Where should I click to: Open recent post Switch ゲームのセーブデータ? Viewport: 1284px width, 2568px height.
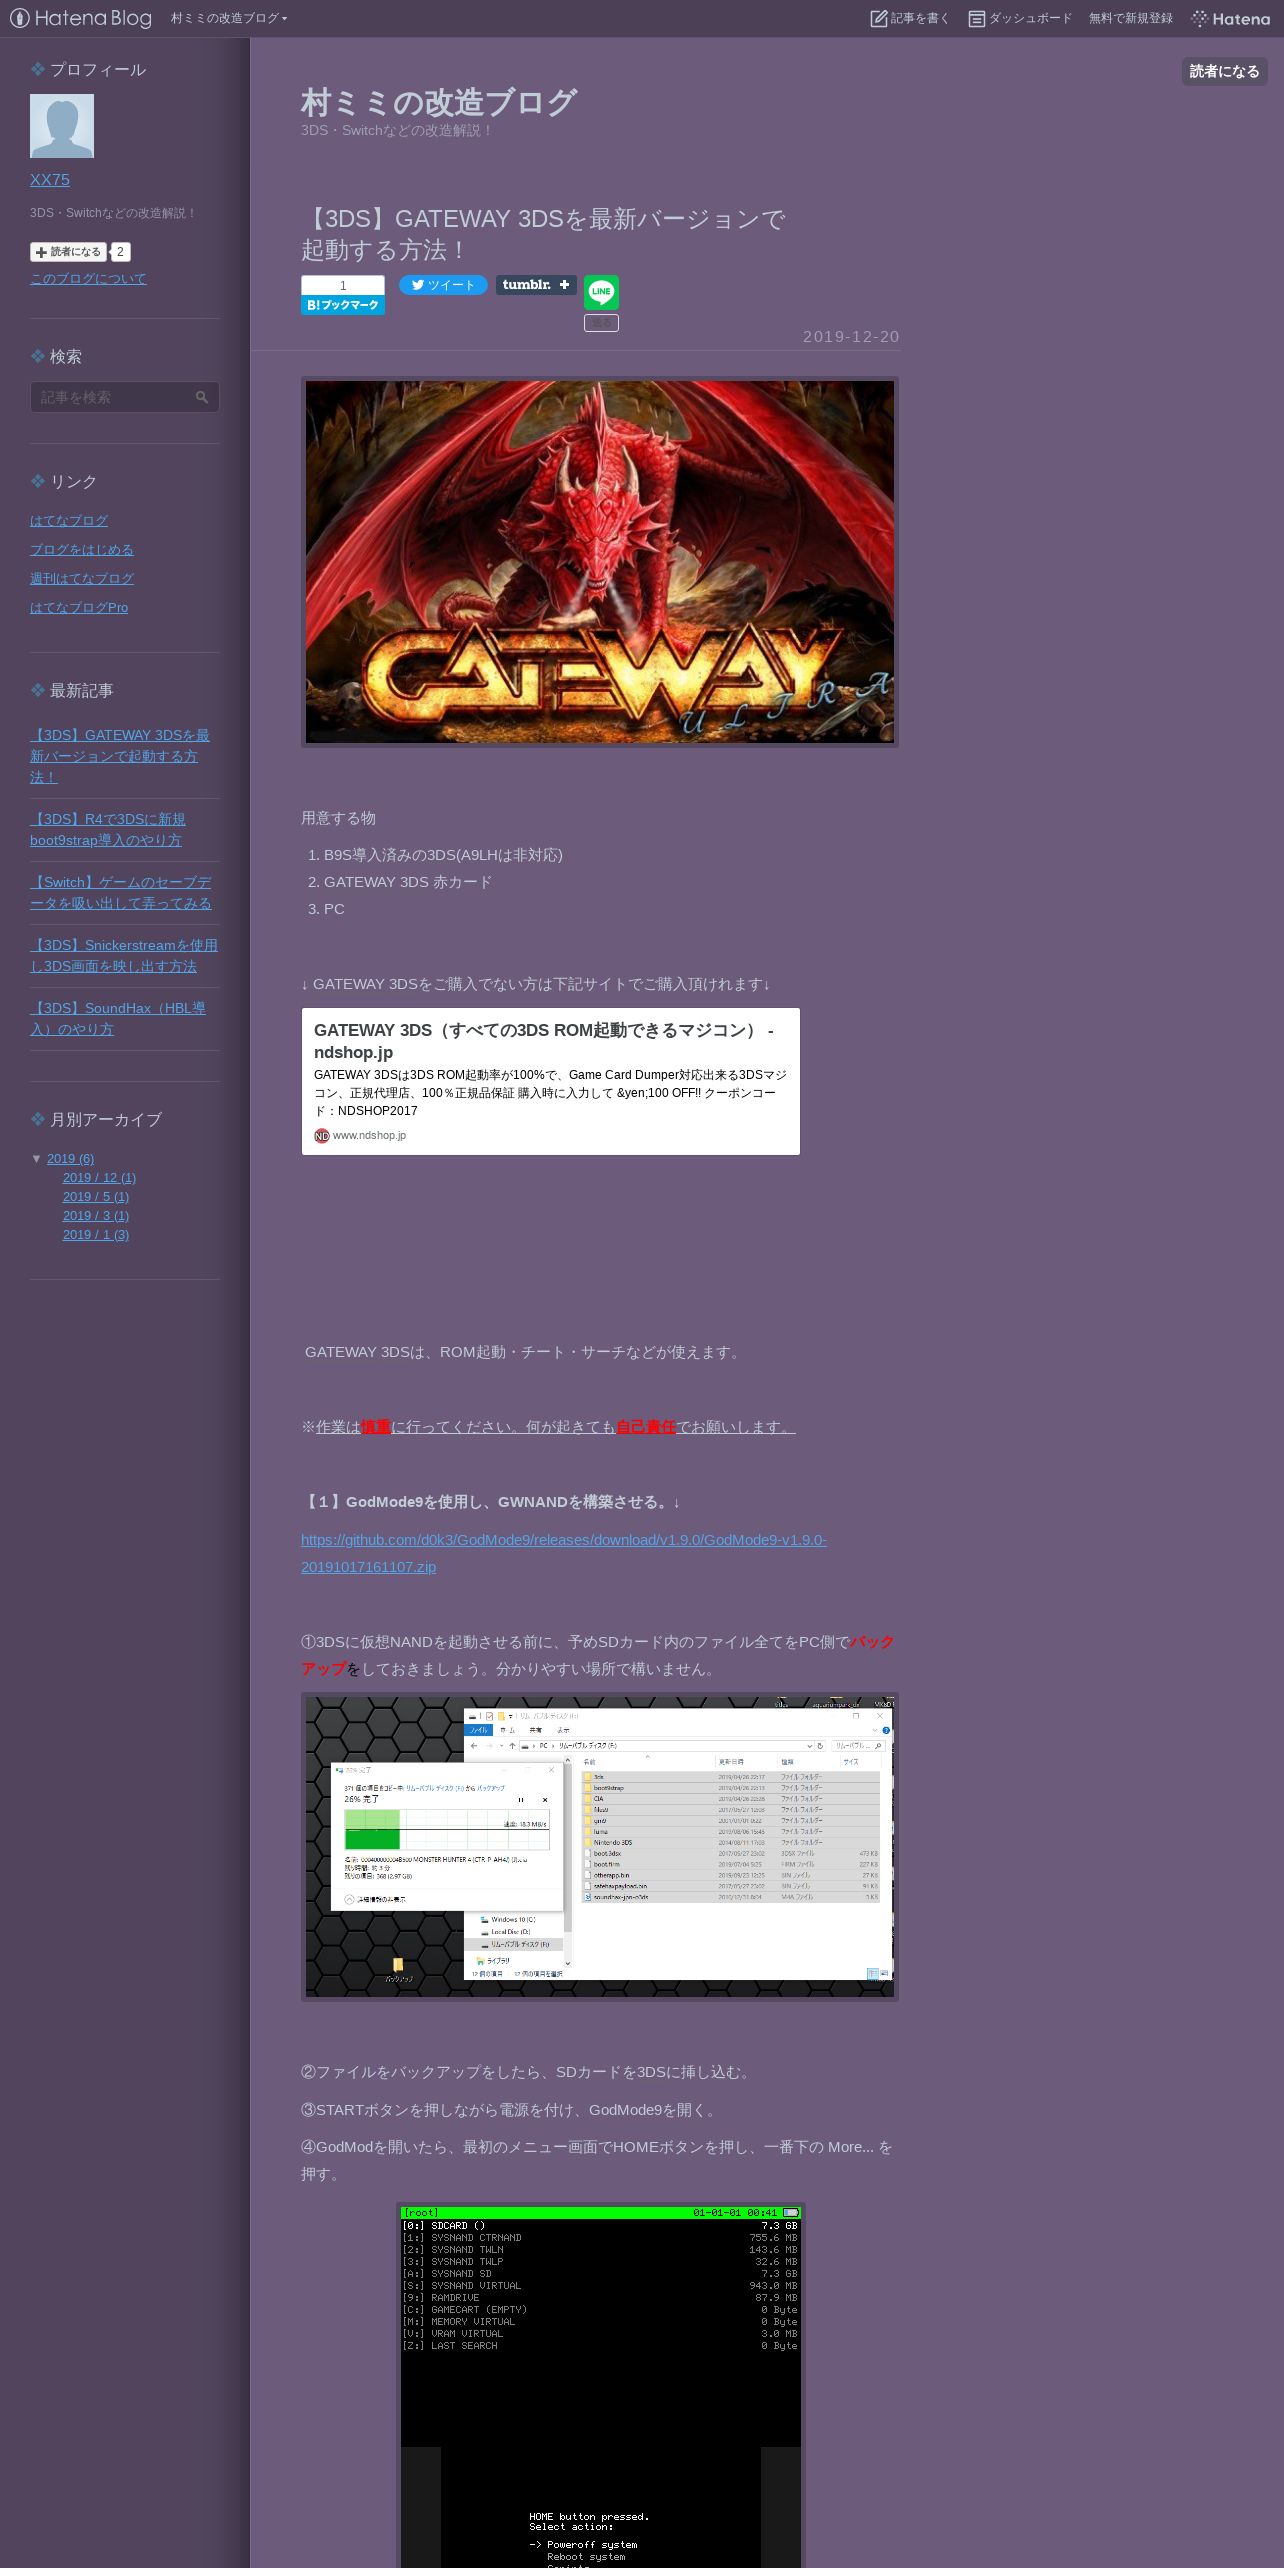pos(121,893)
